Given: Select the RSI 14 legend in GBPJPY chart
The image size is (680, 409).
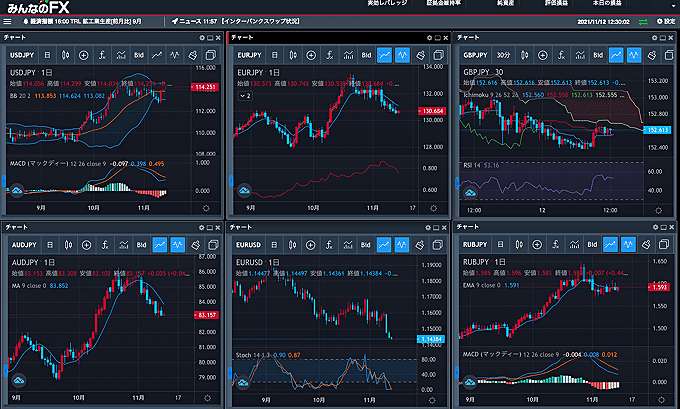Looking at the screenshot, I should [x=472, y=165].
